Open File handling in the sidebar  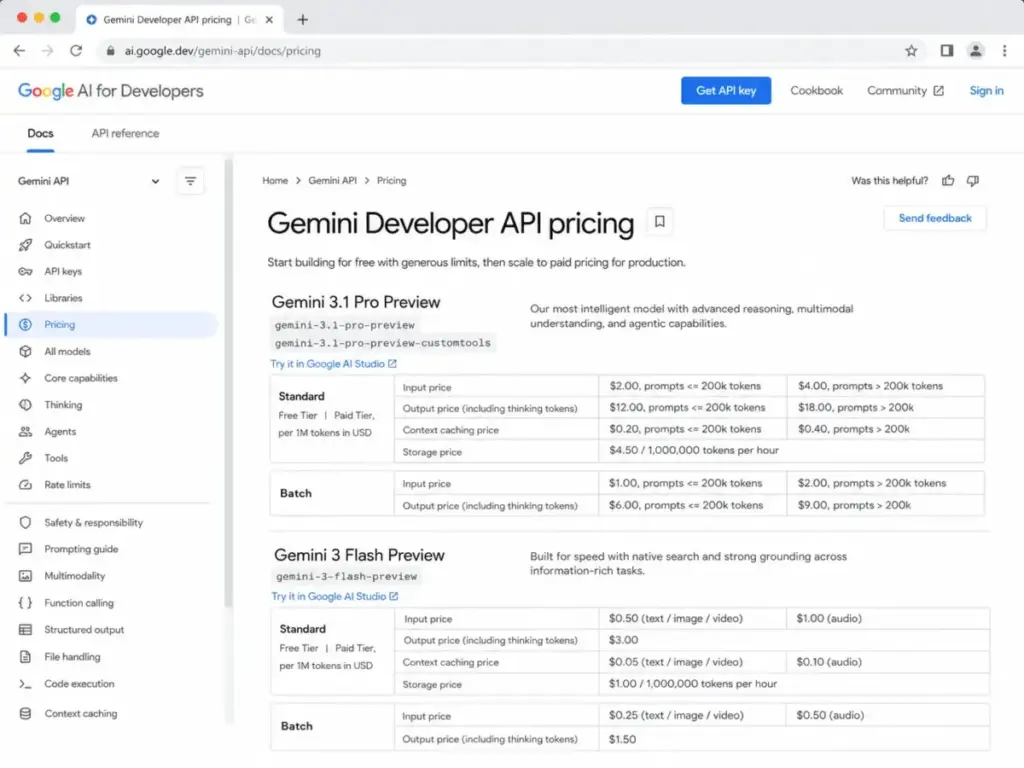[72, 657]
